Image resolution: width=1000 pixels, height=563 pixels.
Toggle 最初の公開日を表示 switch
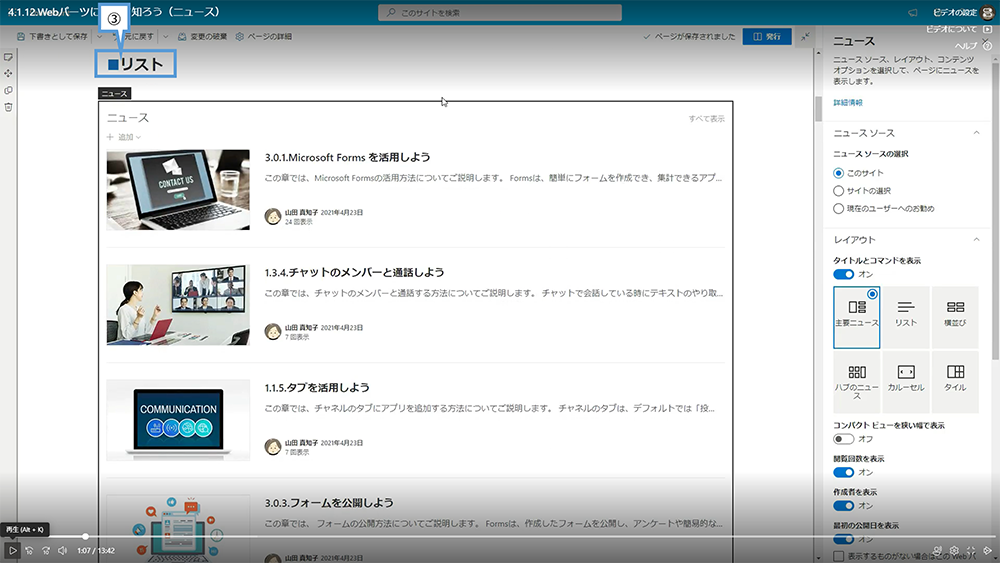pyautogui.click(x=843, y=539)
